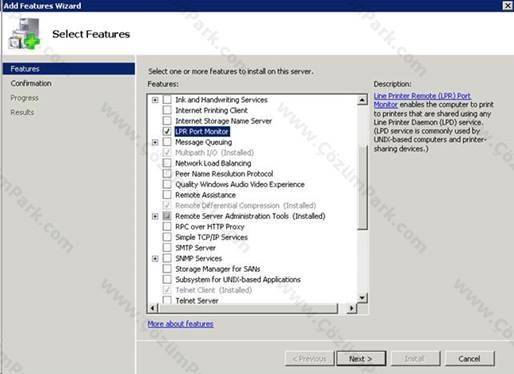Select the SMTP Server label

click(x=196, y=248)
